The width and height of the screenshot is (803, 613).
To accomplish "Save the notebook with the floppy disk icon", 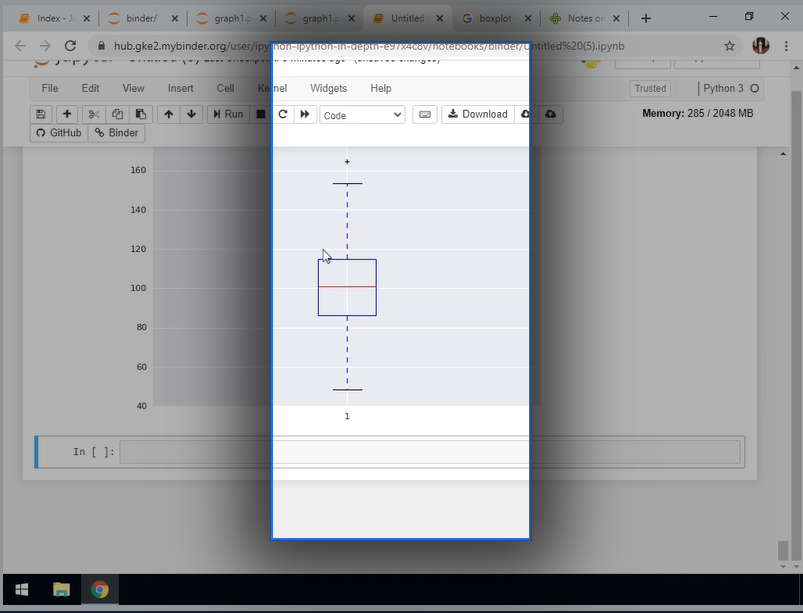I will point(41,114).
